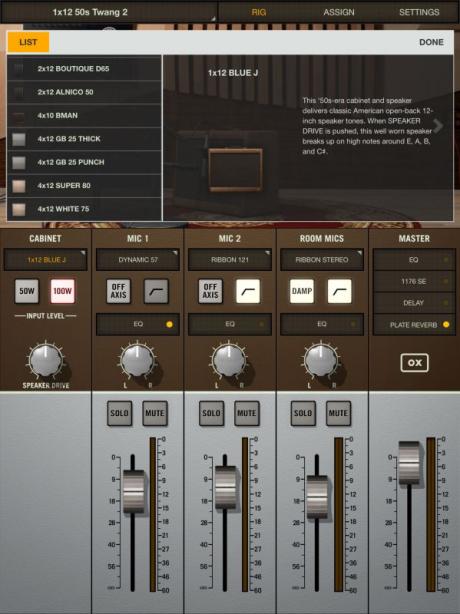The image size is (460, 614).
Task: Click 4x12 WHITE 75 cabinet thumbnail icon
Action: click(19, 209)
